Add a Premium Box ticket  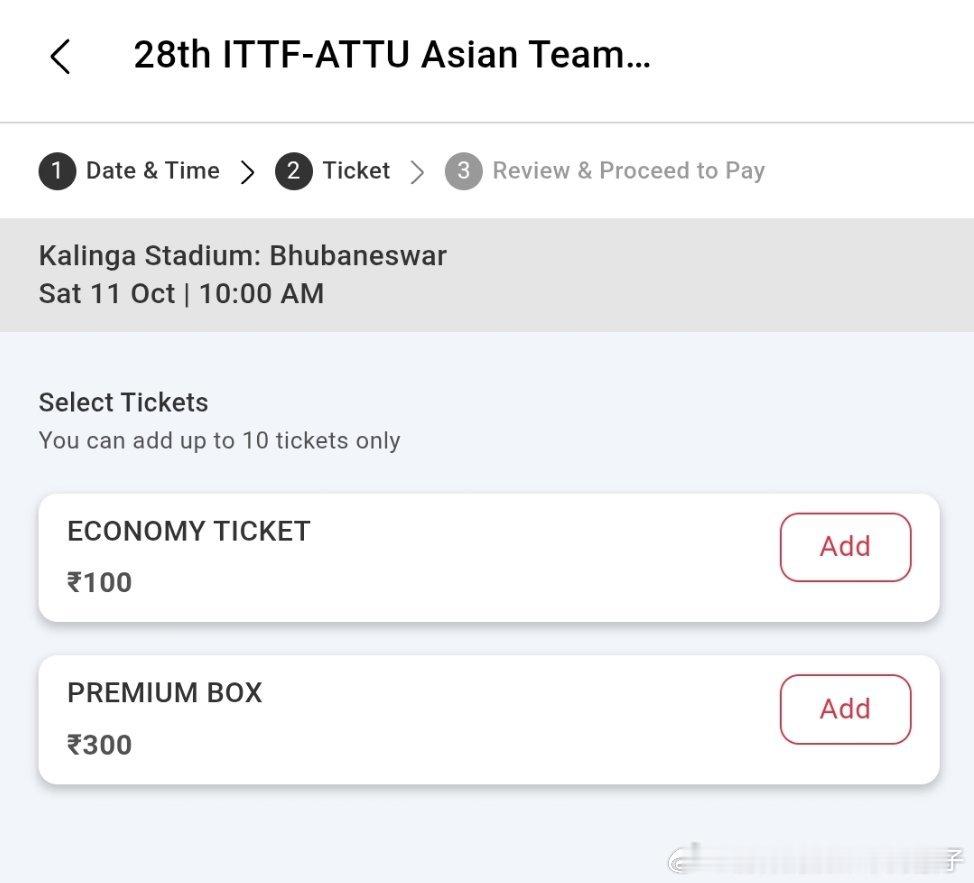[x=845, y=709]
